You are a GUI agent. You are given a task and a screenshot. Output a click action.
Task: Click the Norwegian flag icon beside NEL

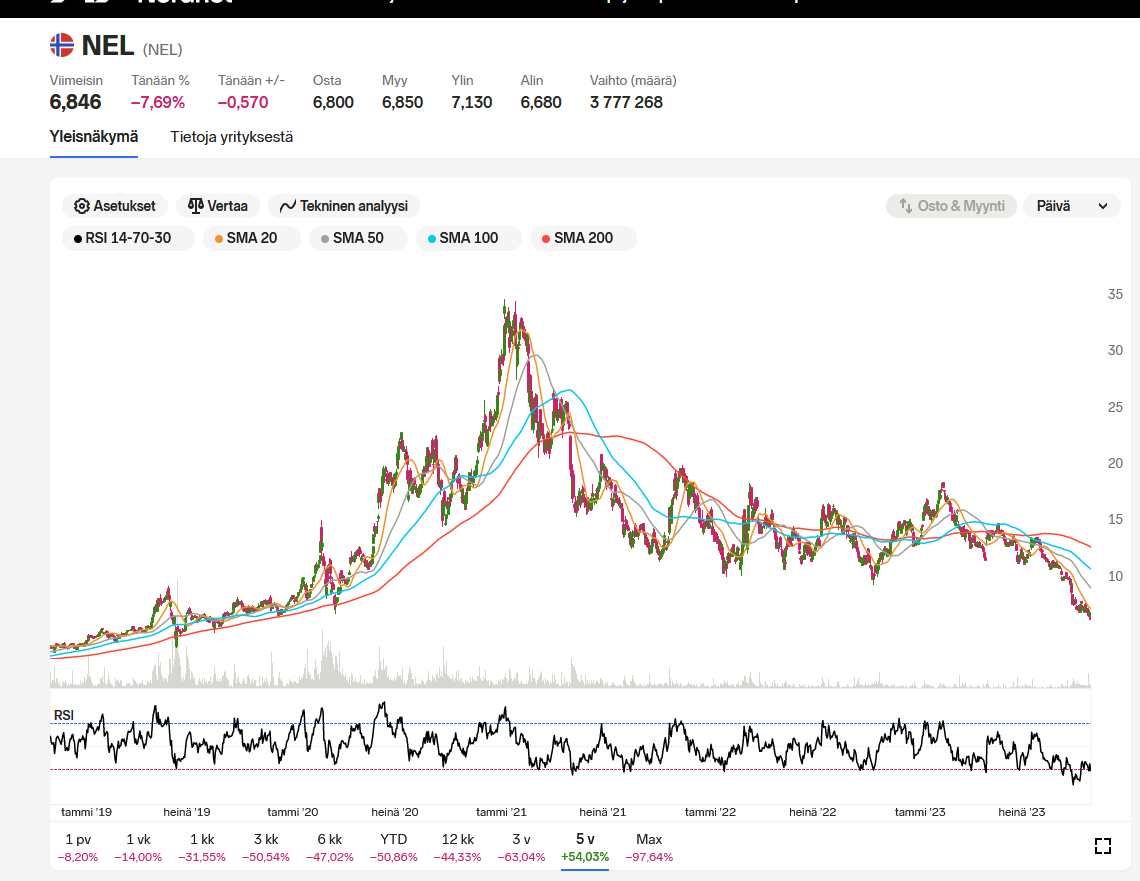point(62,45)
